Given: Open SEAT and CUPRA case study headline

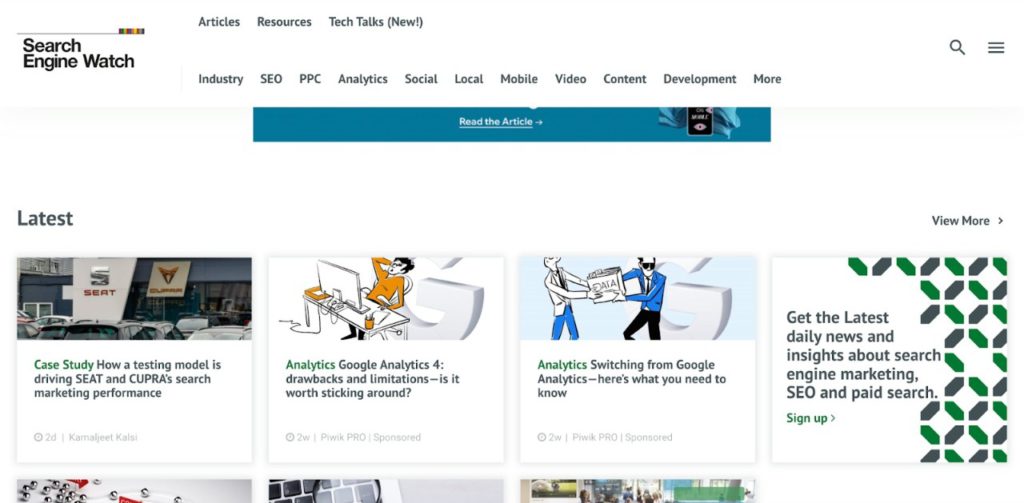Looking at the screenshot, I should point(128,379).
